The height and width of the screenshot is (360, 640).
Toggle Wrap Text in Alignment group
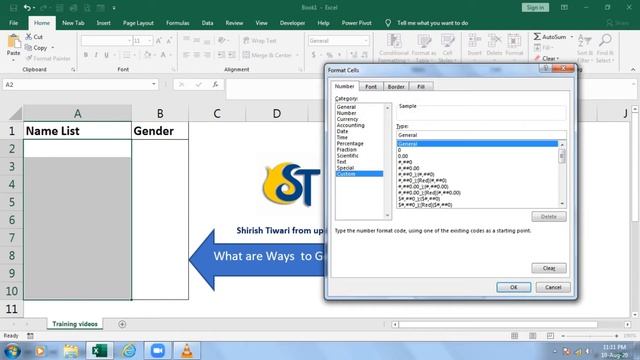260,41
